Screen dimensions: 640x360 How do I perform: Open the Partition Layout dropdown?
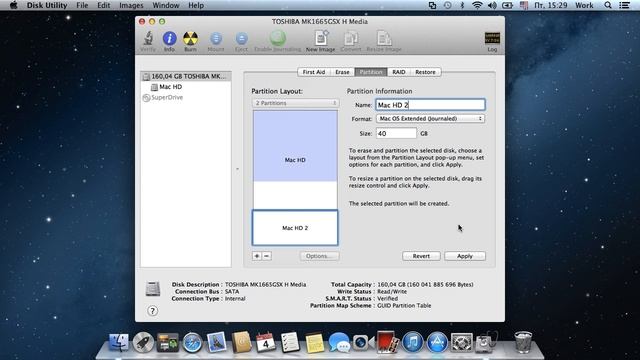pos(296,103)
